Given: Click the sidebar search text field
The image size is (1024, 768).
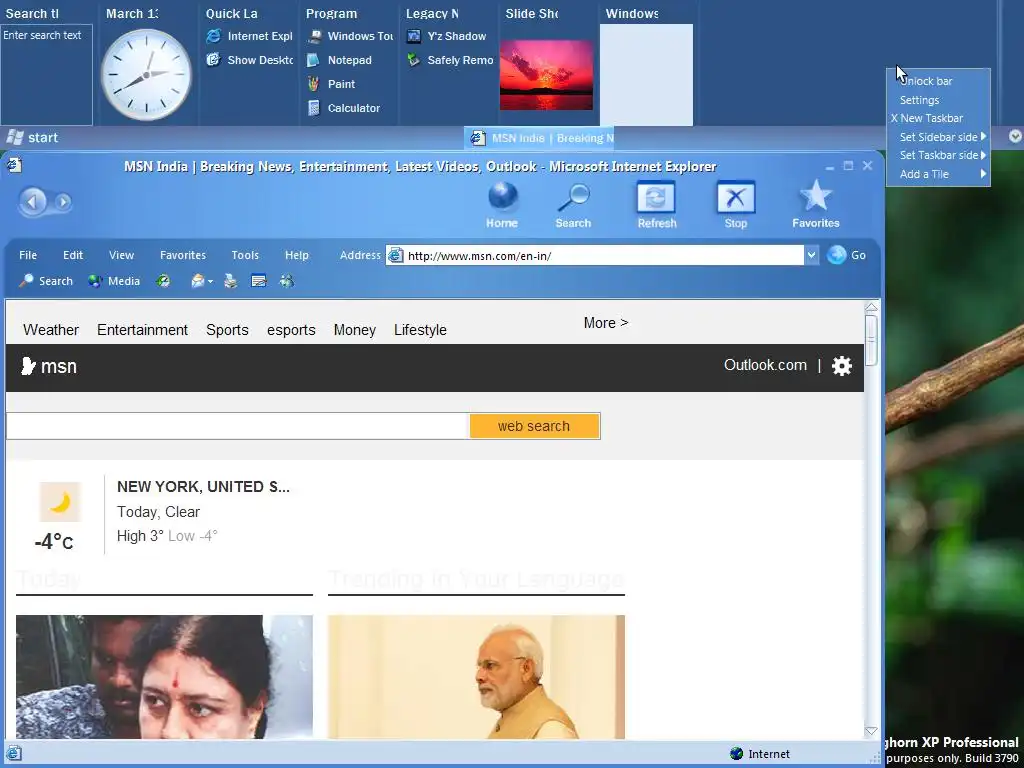Looking at the screenshot, I should click(46, 74).
